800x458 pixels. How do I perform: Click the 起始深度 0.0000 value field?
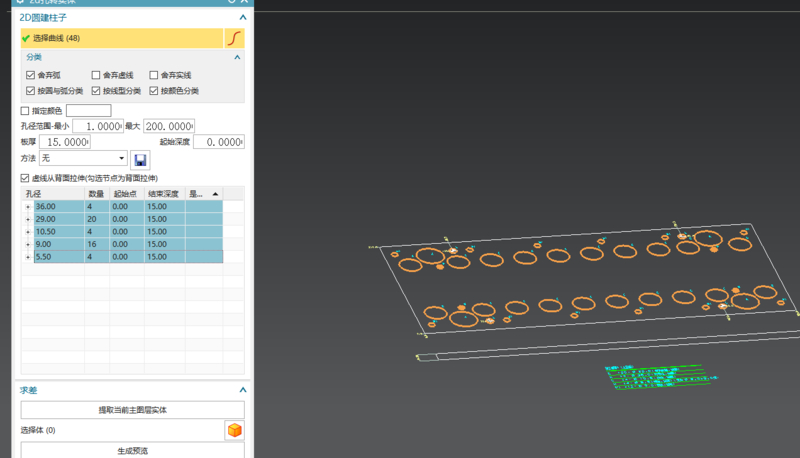coord(219,142)
